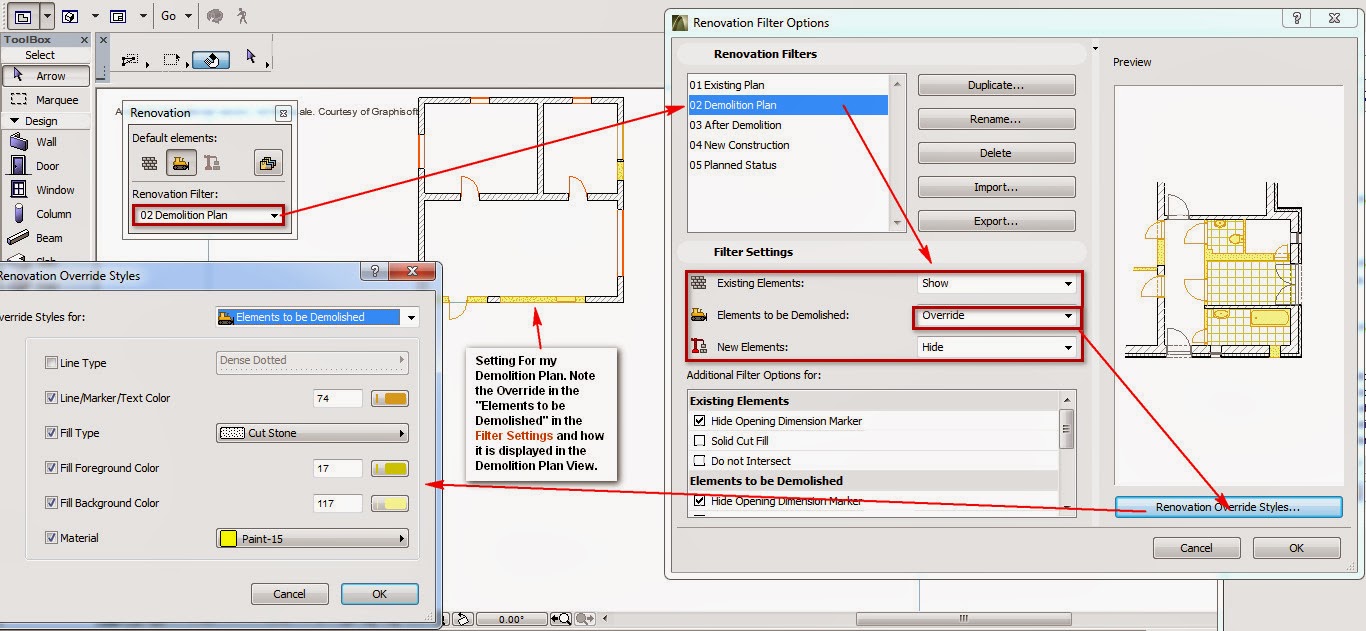The width and height of the screenshot is (1366, 631).
Task: Select the Door tool
Action: (x=45, y=165)
